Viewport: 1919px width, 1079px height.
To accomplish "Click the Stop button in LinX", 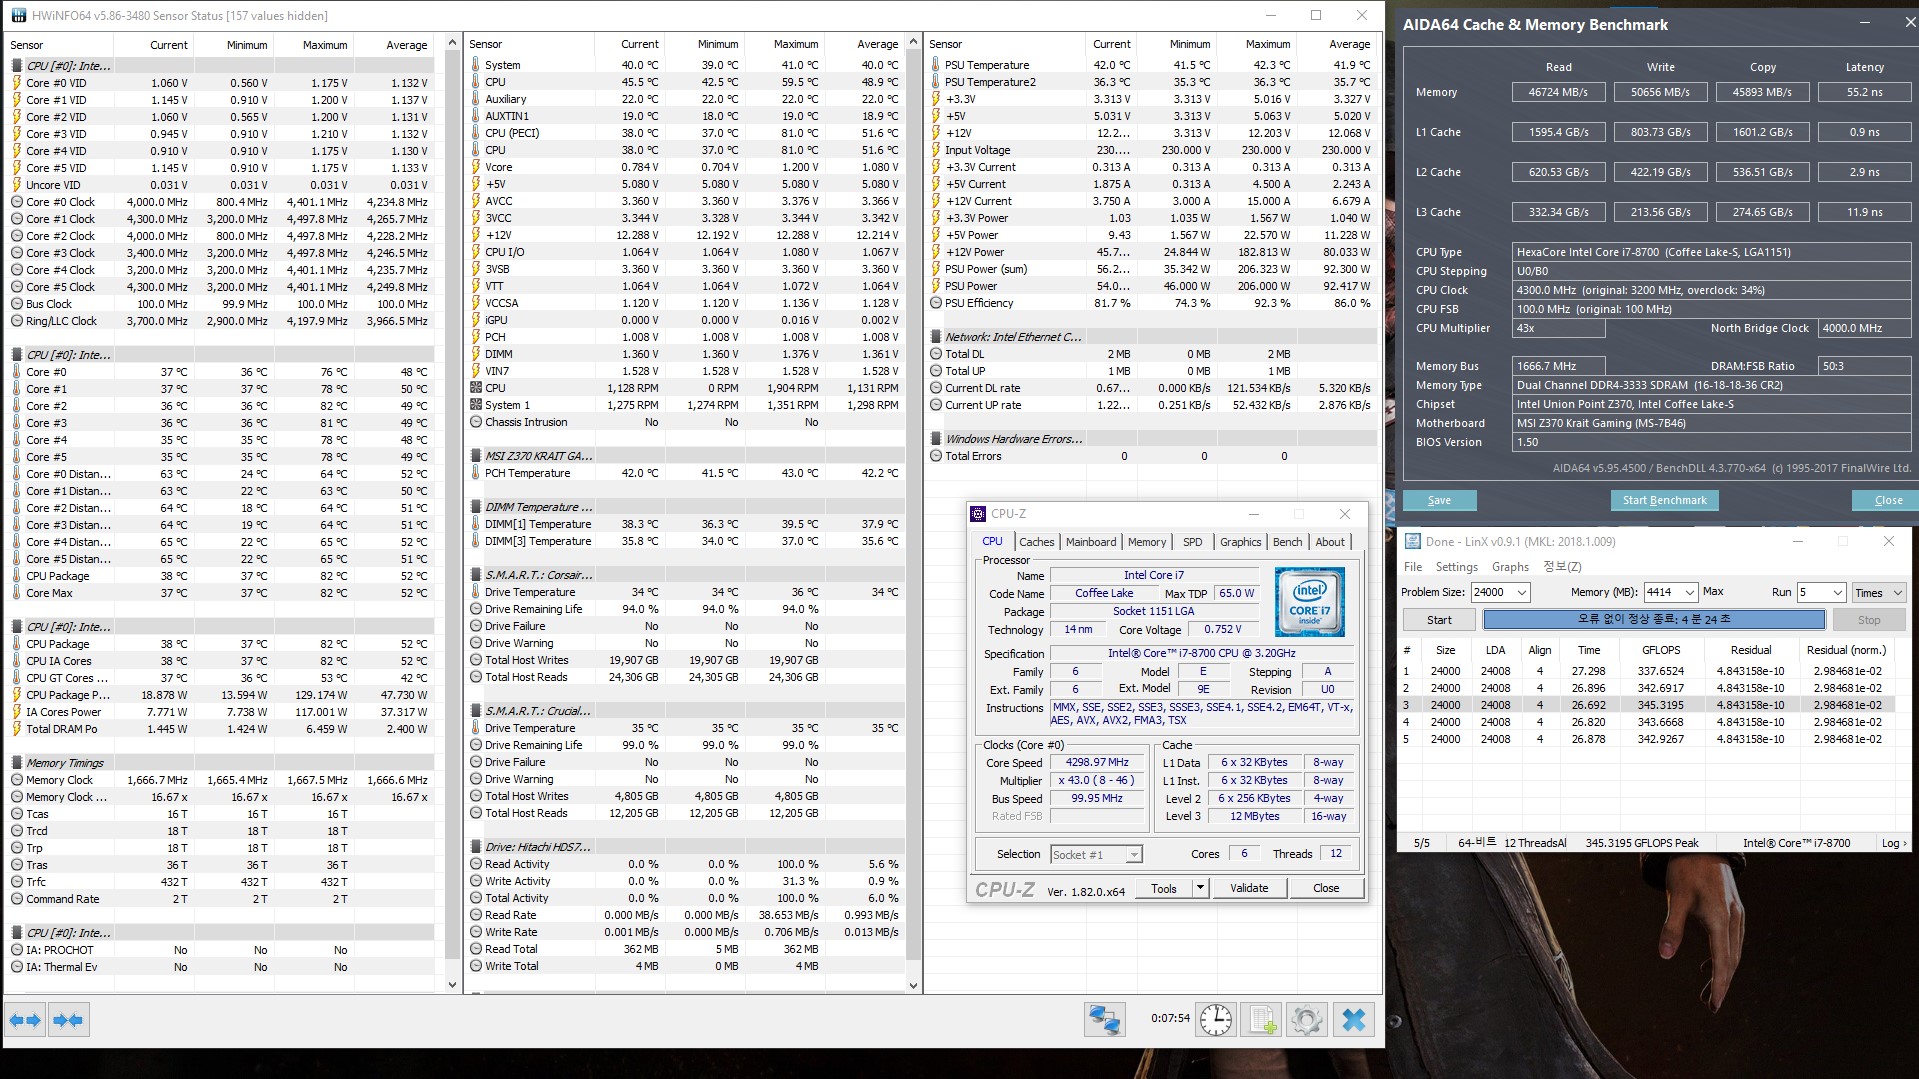I will click(x=1869, y=620).
